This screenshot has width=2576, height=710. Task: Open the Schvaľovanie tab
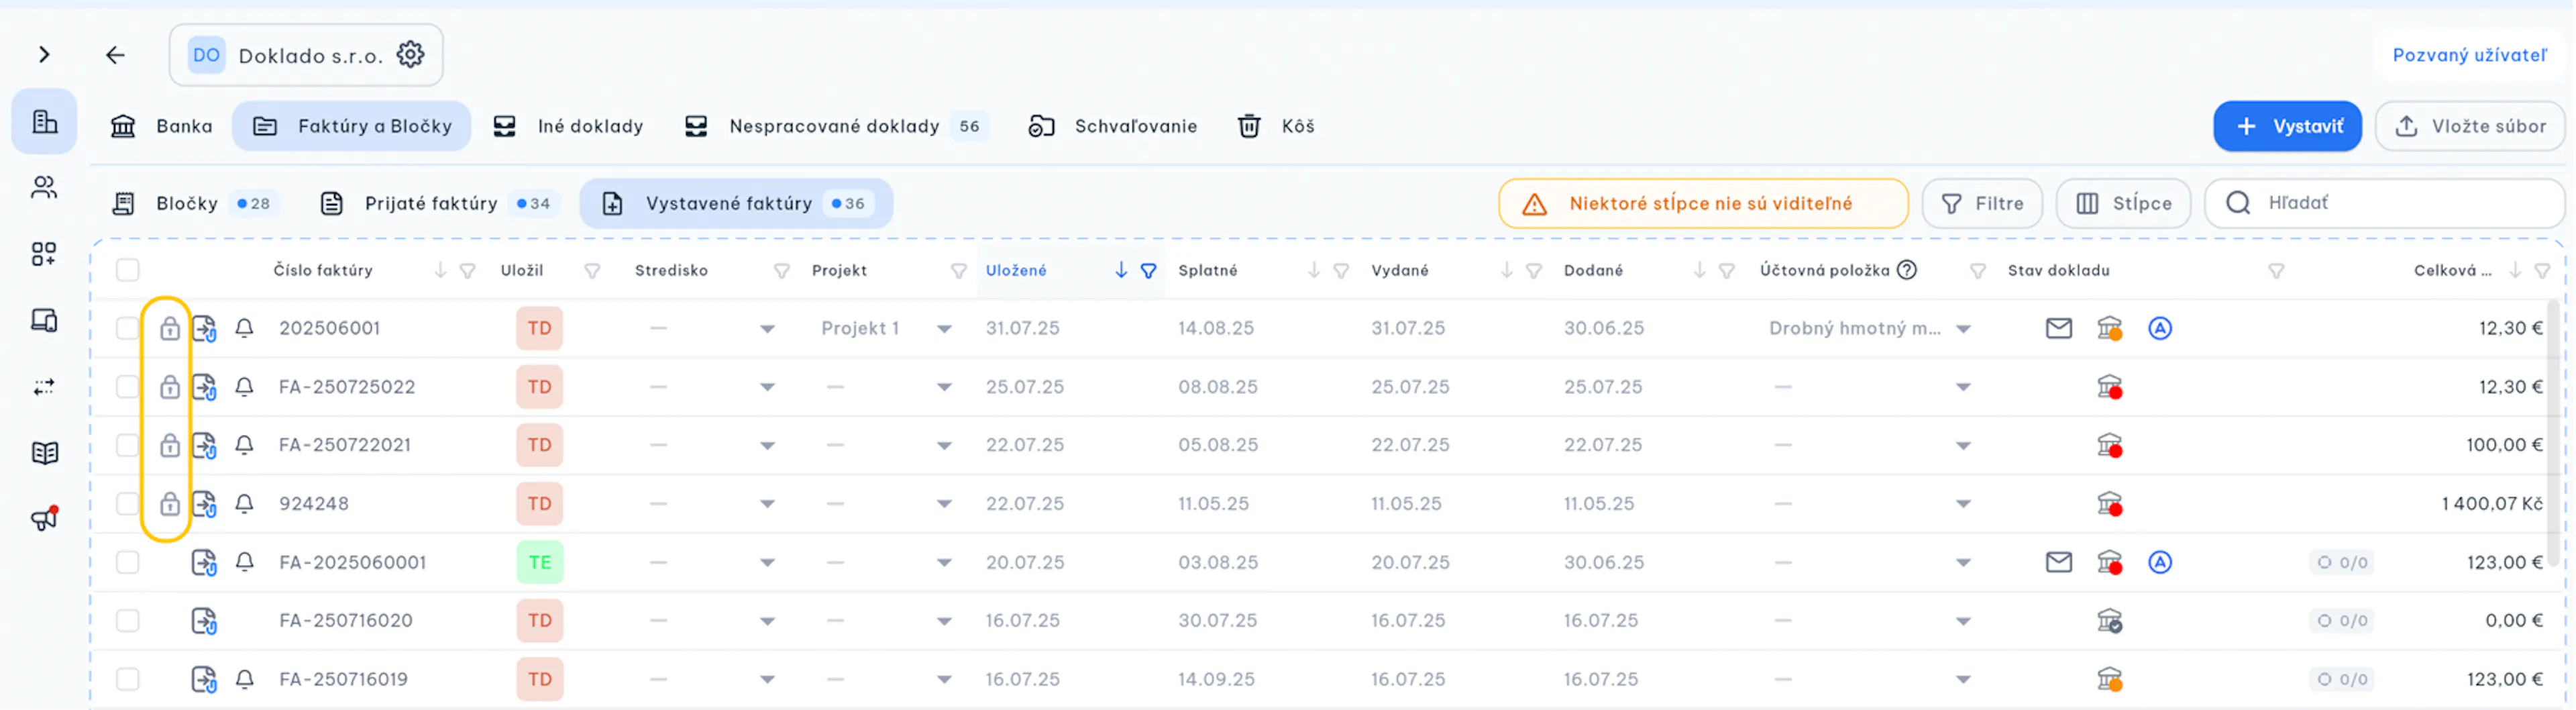tap(1112, 126)
